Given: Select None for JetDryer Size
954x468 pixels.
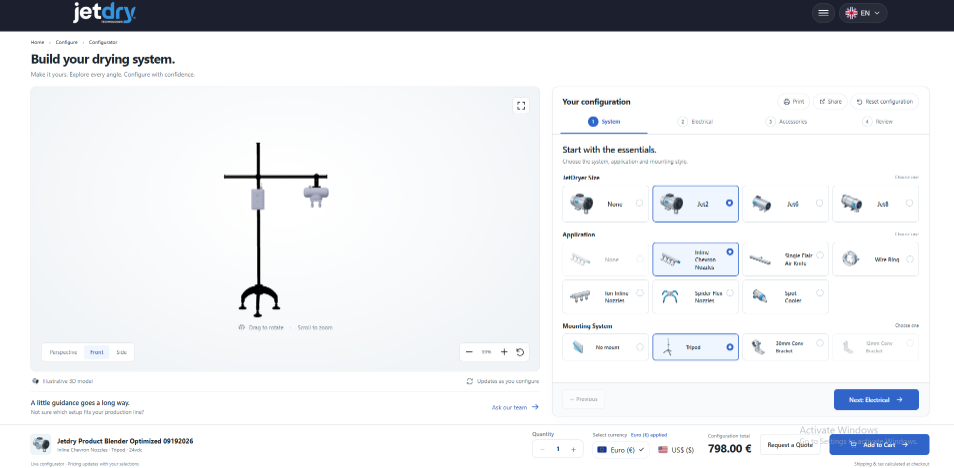Looking at the screenshot, I should pos(605,204).
